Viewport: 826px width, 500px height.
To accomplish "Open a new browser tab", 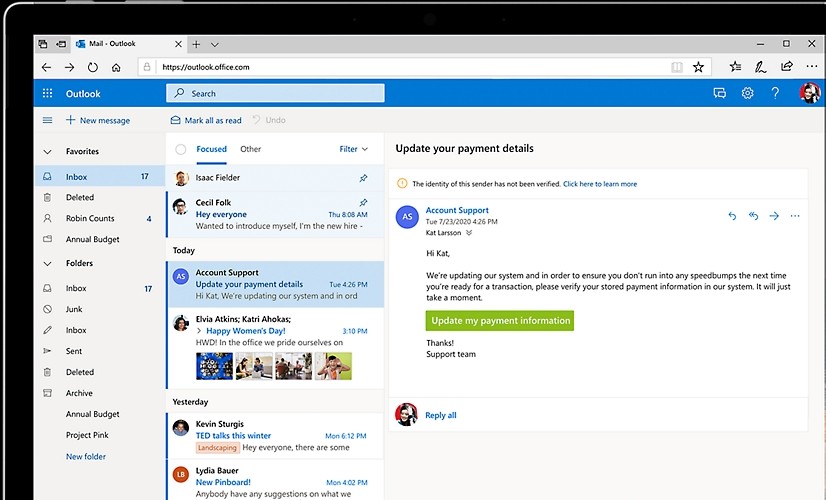I will pyautogui.click(x=196, y=44).
